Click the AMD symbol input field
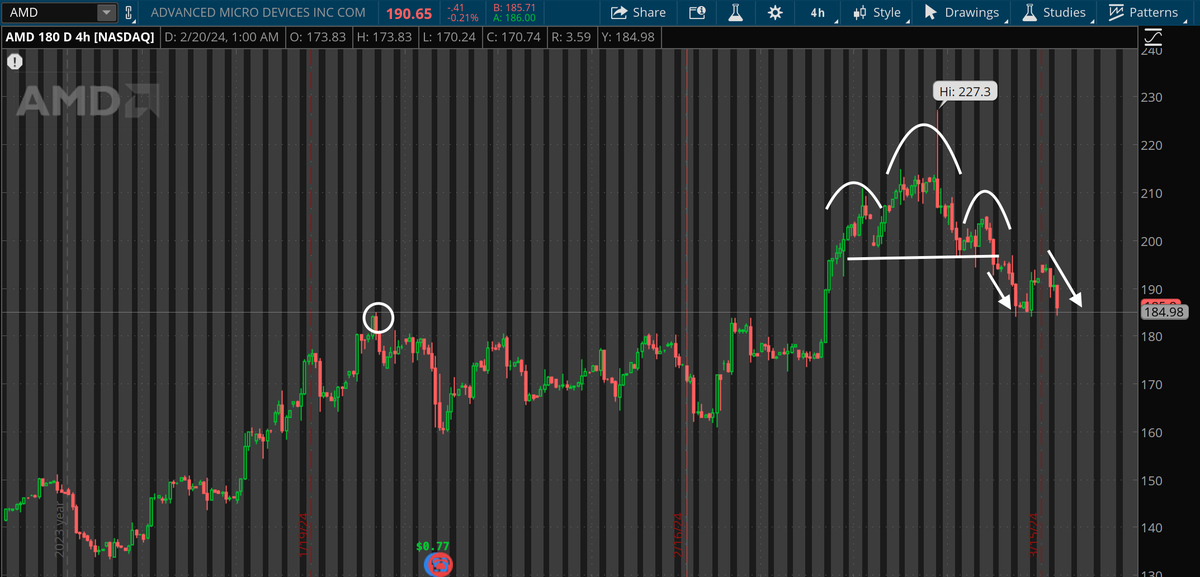Viewport: 1200px width, 577px height. [51, 13]
